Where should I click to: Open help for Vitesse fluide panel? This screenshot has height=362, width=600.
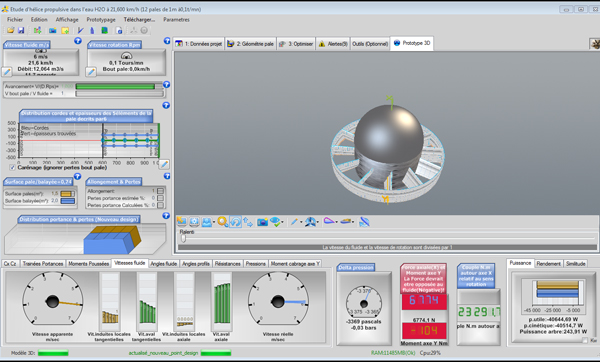78,41
